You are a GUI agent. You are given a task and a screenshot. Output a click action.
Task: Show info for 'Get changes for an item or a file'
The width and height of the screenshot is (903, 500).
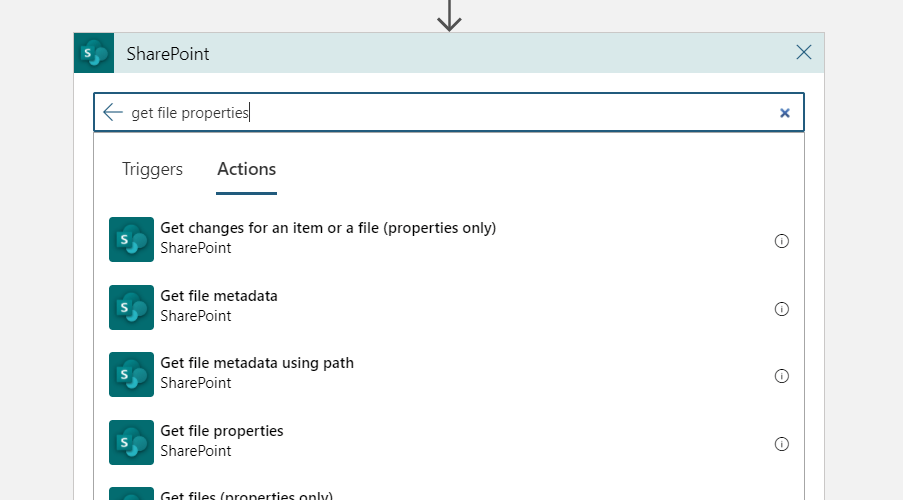pos(782,241)
